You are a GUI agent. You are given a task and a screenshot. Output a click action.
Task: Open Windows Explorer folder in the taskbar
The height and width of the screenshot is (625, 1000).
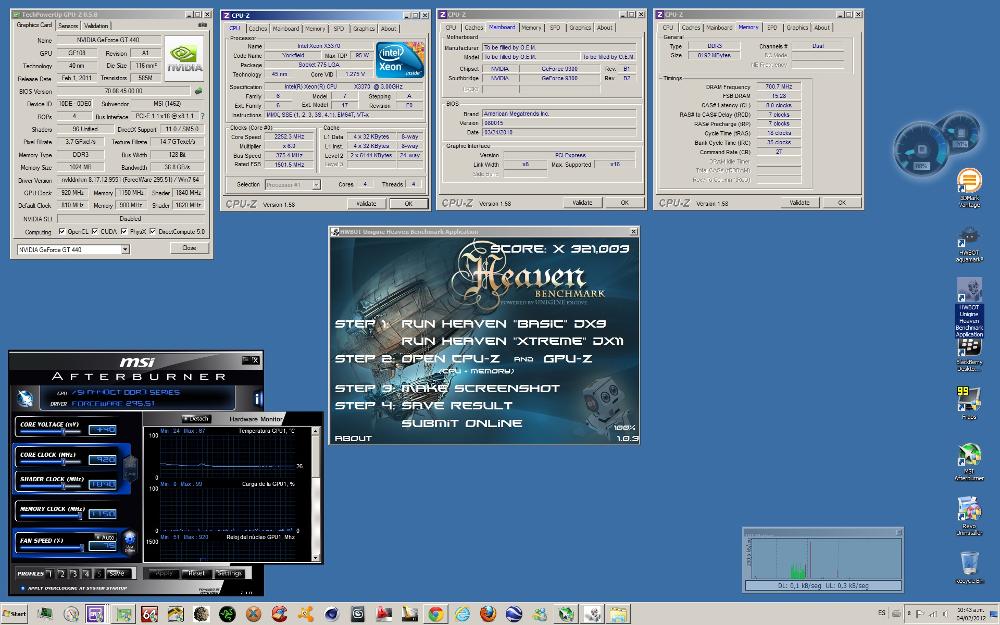pyautogui.click(x=618, y=614)
